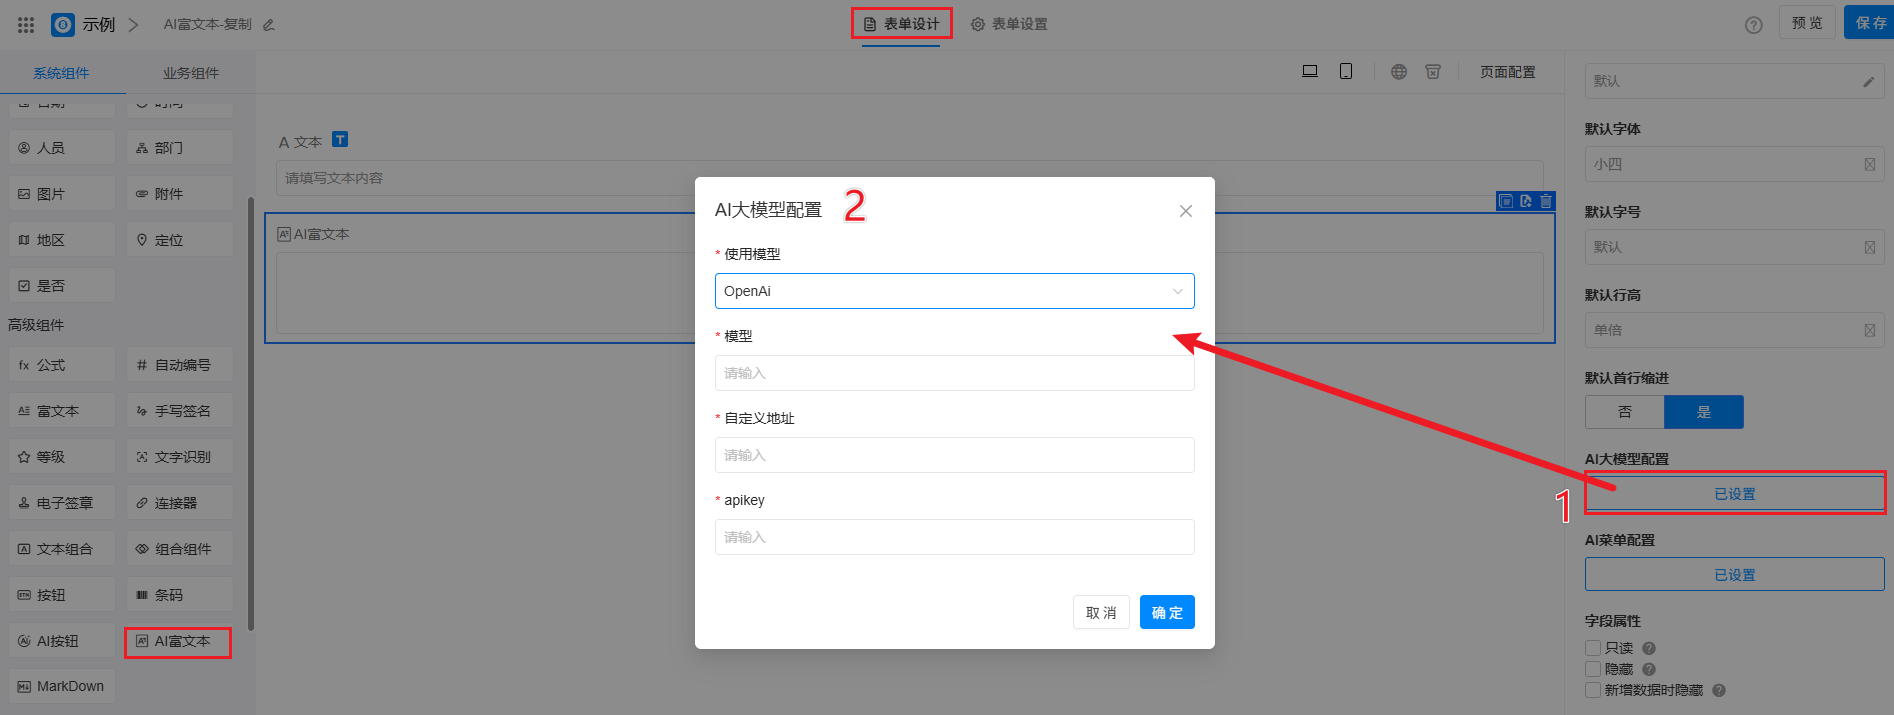The height and width of the screenshot is (715, 1894).
Task: Open the 业务组件 tab
Action: coord(190,73)
